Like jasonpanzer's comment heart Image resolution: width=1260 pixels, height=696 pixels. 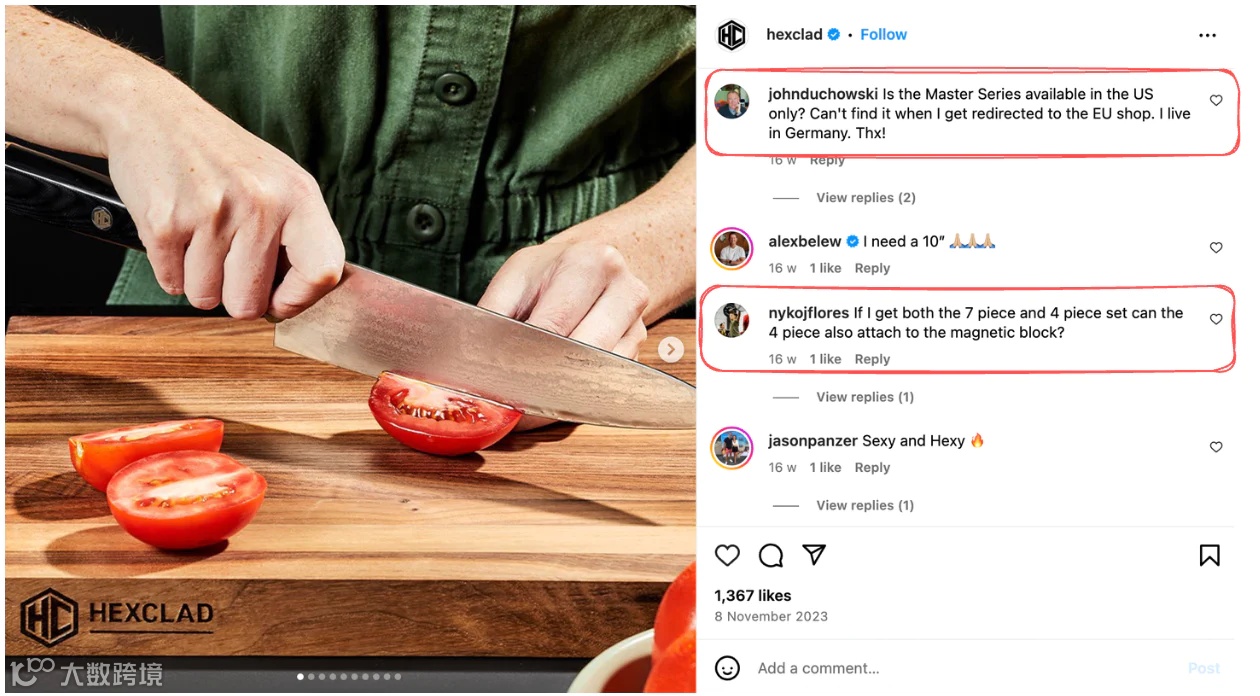[x=1216, y=447]
